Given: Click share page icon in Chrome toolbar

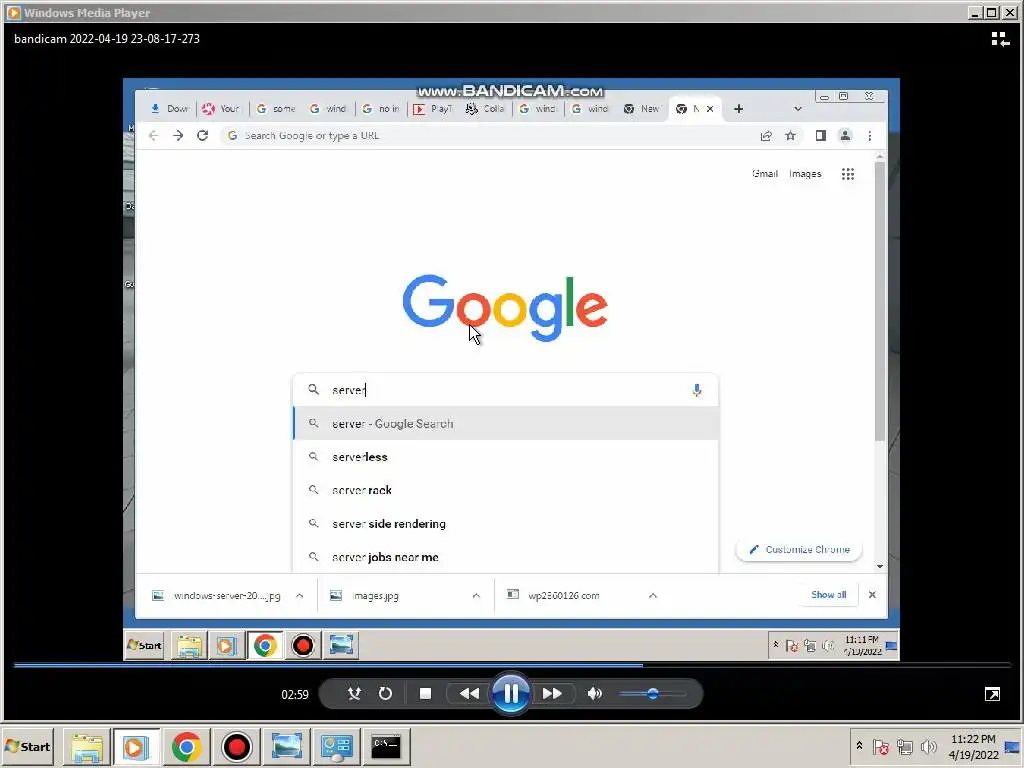Looking at the screenshot, I should 766,136.
